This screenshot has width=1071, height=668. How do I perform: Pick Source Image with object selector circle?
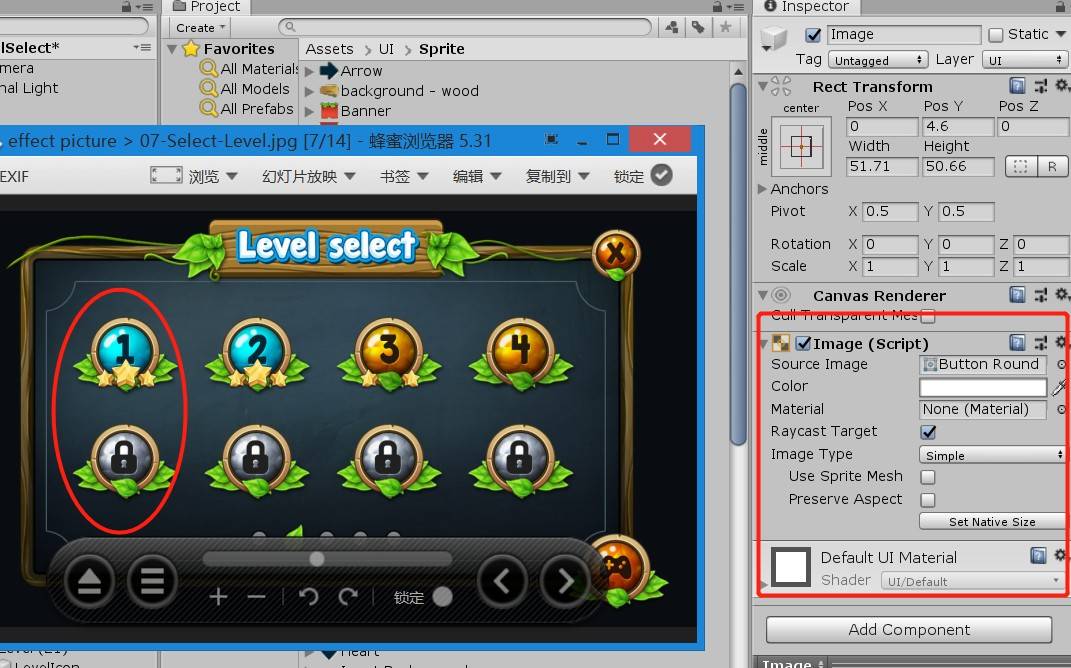(x=1061, y=365)
